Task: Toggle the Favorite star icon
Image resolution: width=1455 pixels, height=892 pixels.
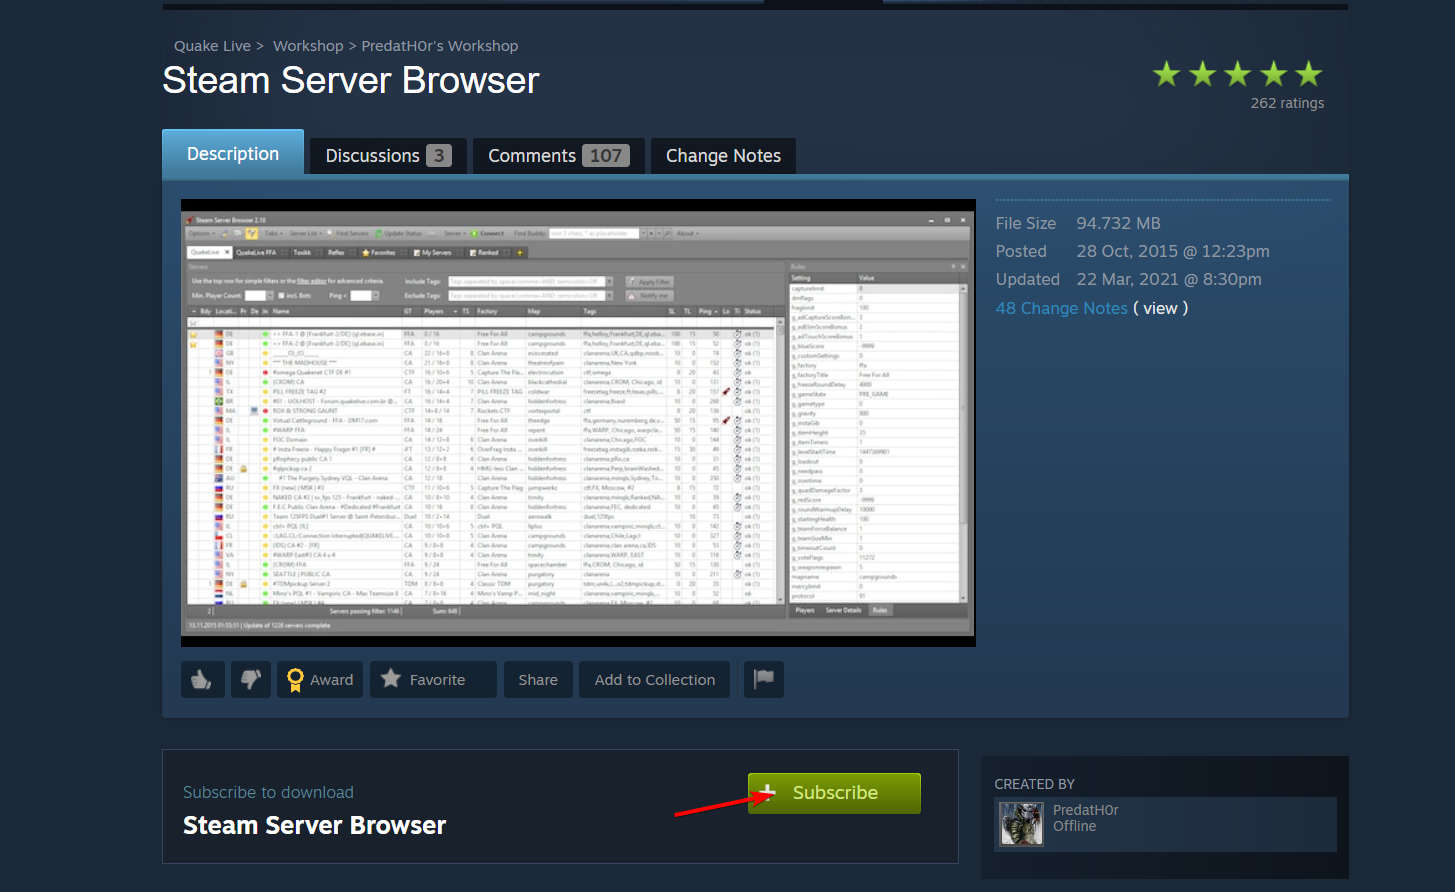Action: coord(390,679)
